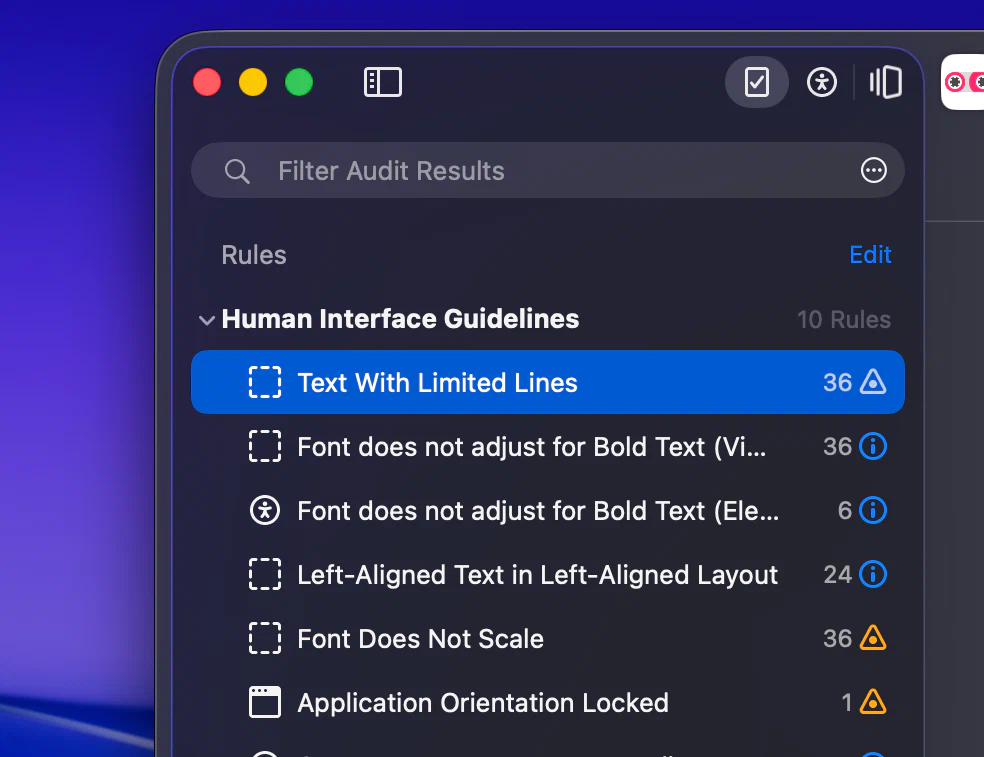The width and height of the screenshot is (984, 757).
Task: Click info icon for Bold Text (Ele... rule
Action: point(873,510)
